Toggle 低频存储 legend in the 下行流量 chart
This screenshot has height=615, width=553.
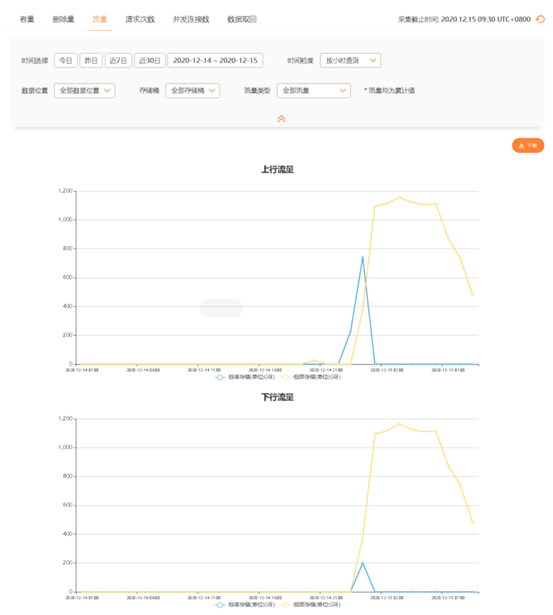click(x=310, y=604)
